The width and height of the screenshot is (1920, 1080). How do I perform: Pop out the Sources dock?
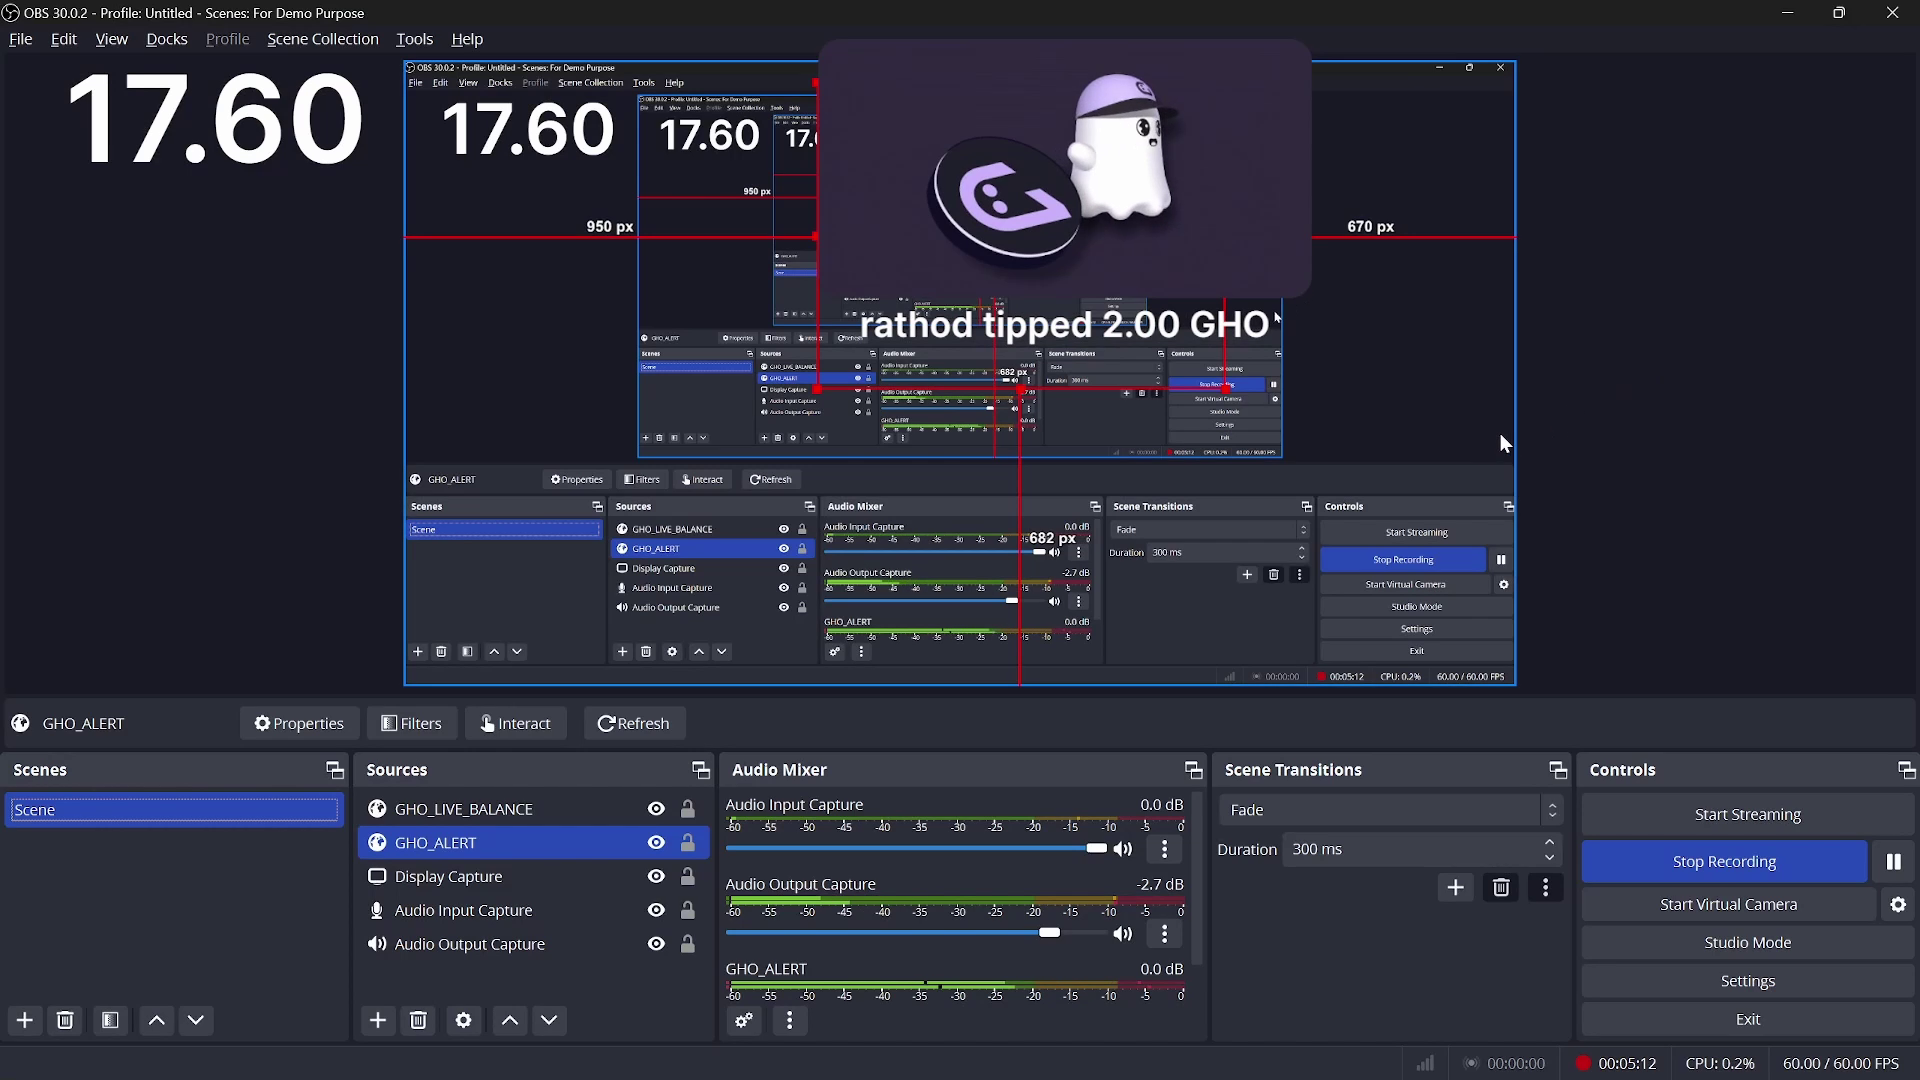[701, 770]
